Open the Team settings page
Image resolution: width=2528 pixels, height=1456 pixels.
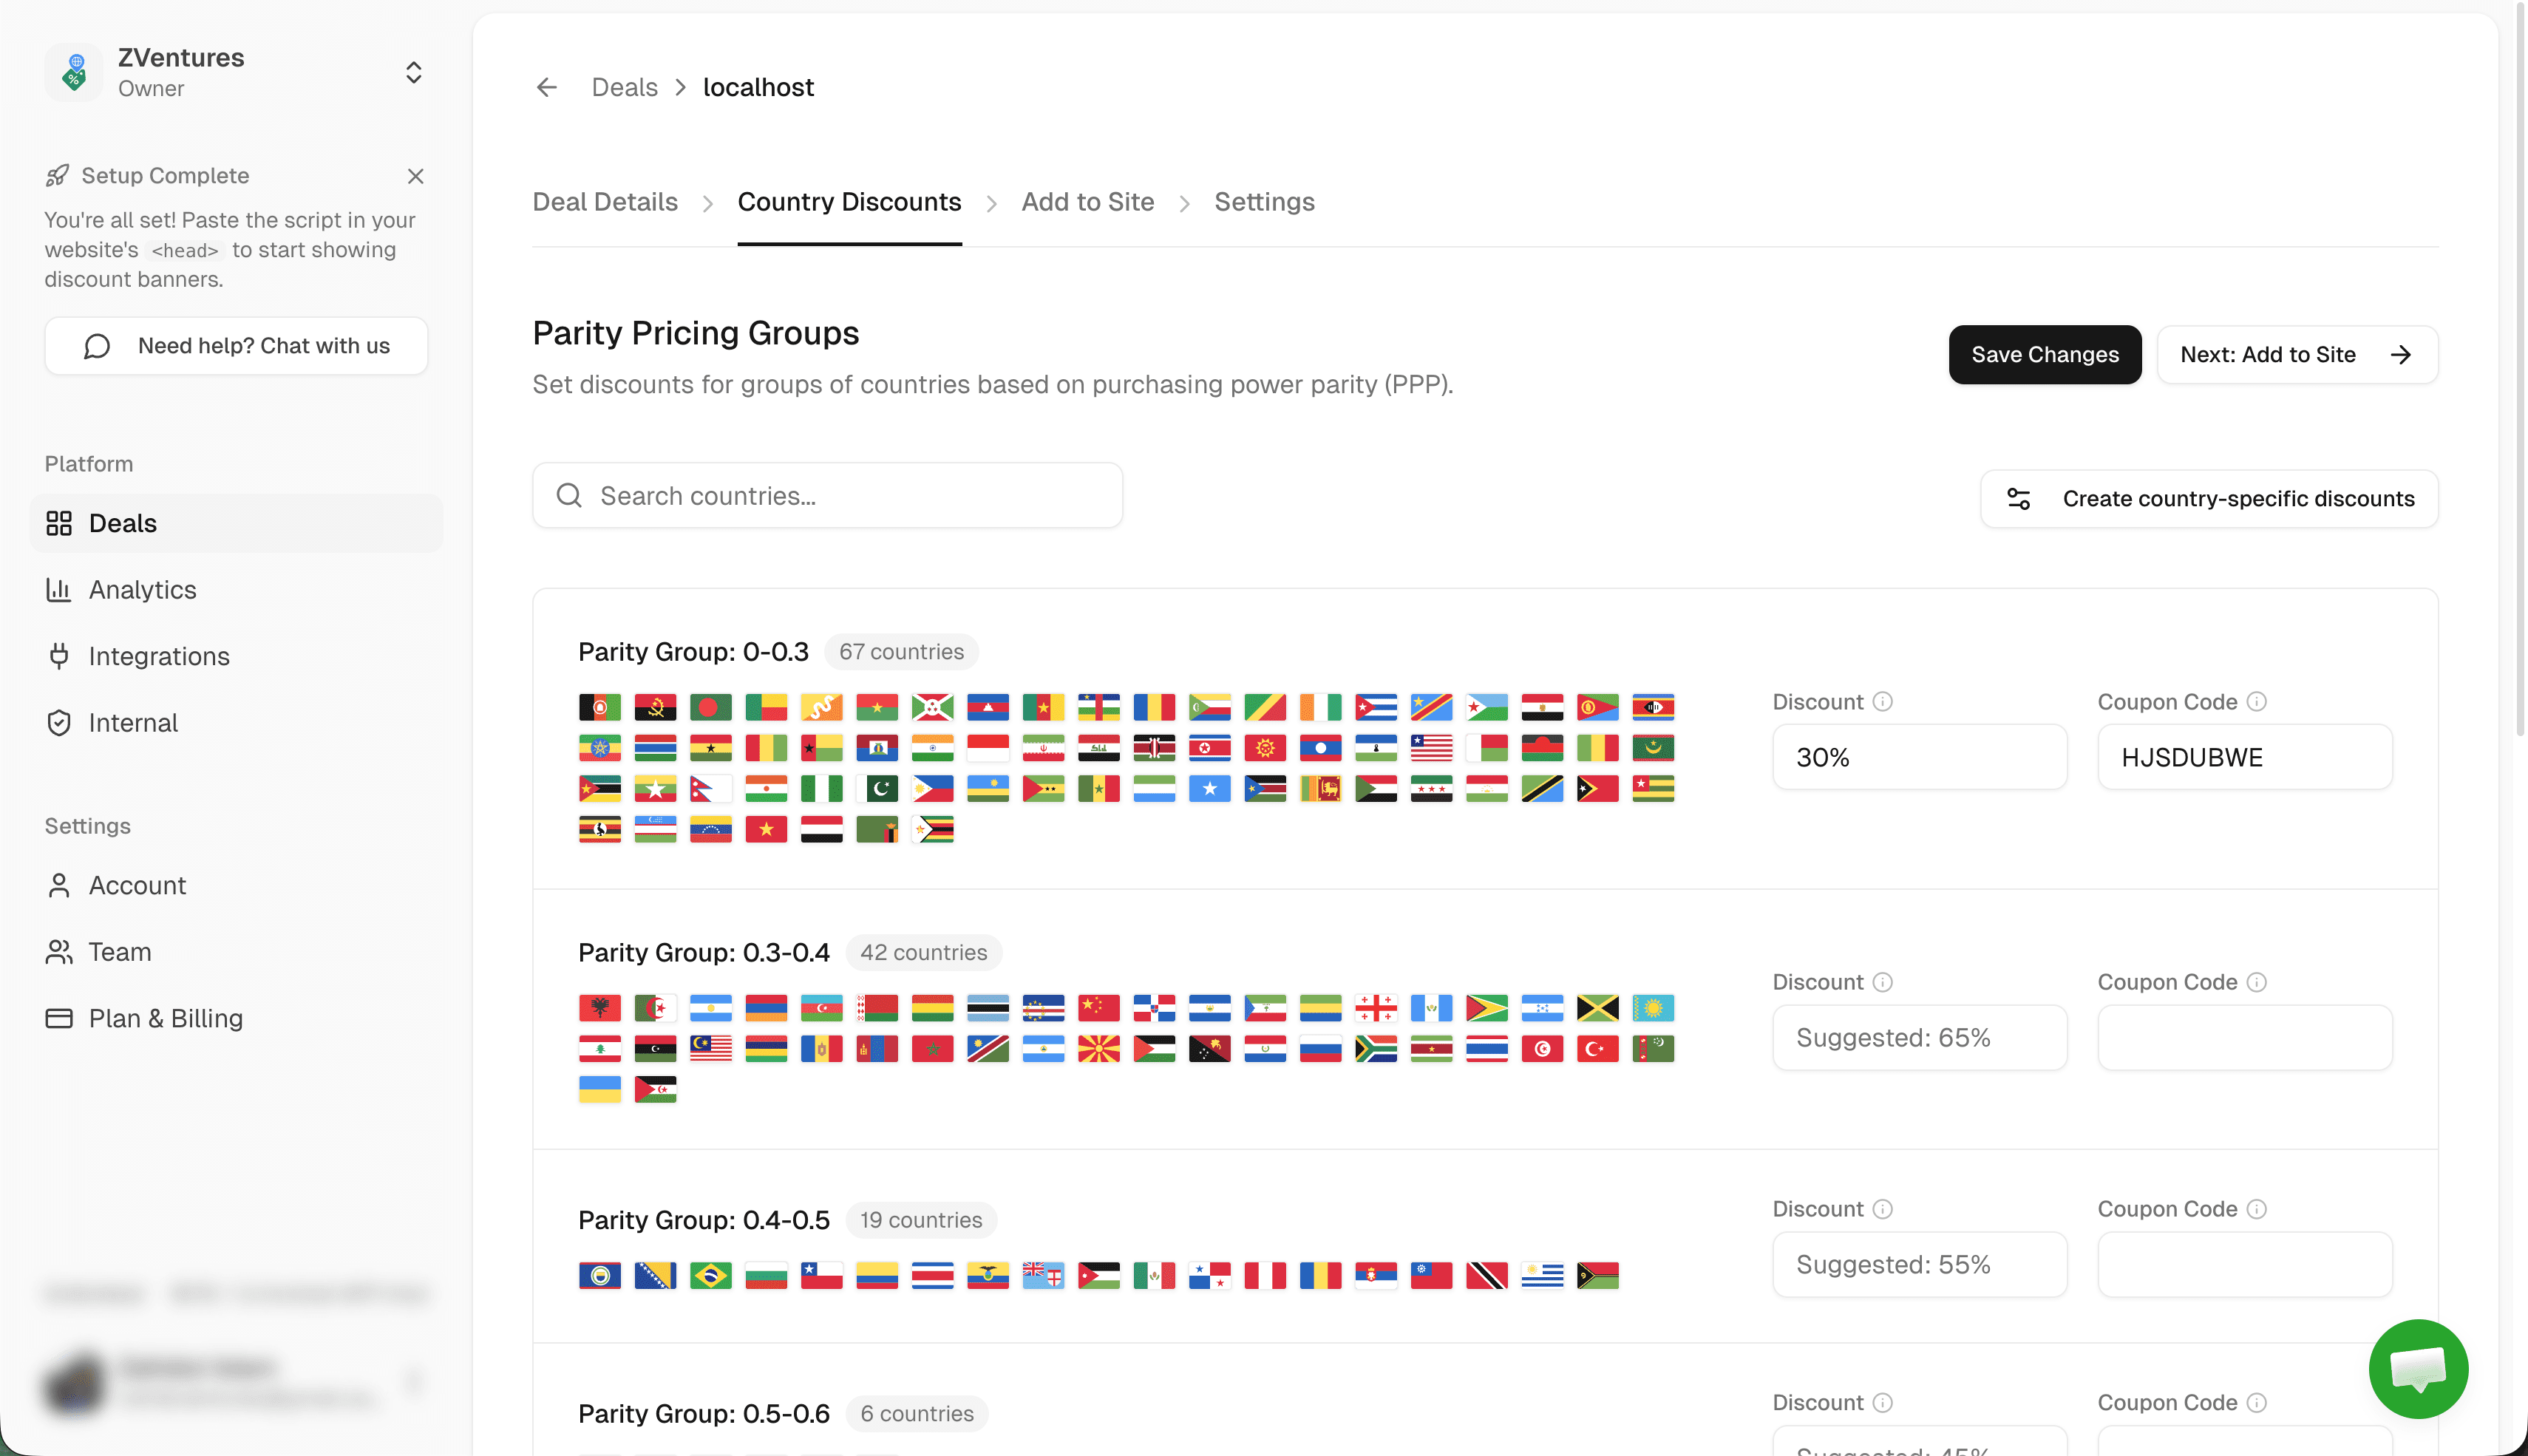tap(120, 951)
